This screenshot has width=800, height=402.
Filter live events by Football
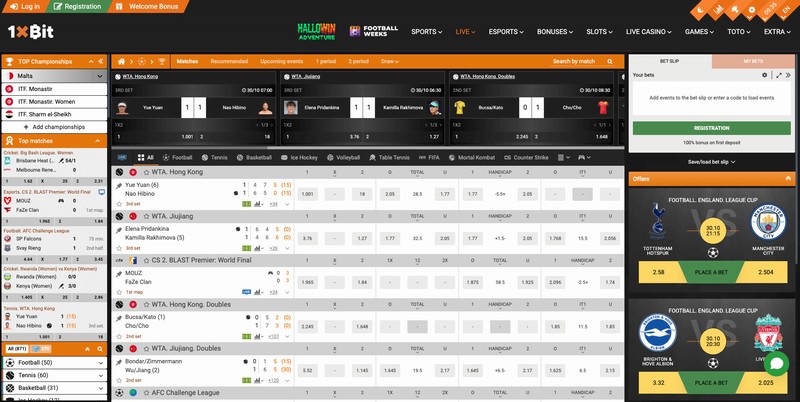pos(178,158)
